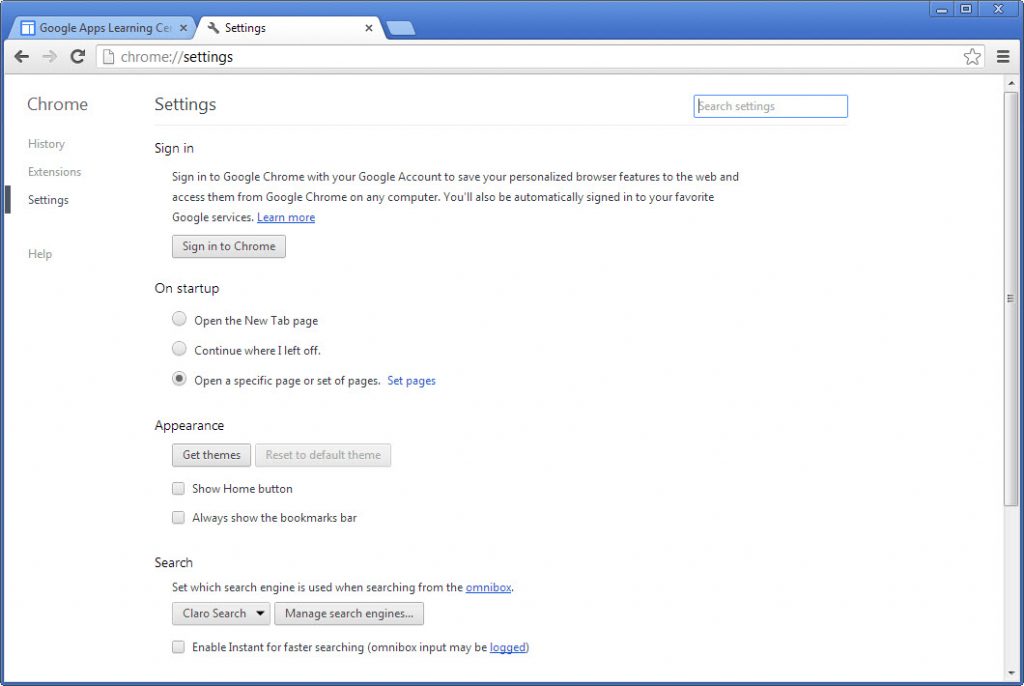Check Always show the bookmarks bar
Viewport: 1024px width, 686px height.
(178, 517)
